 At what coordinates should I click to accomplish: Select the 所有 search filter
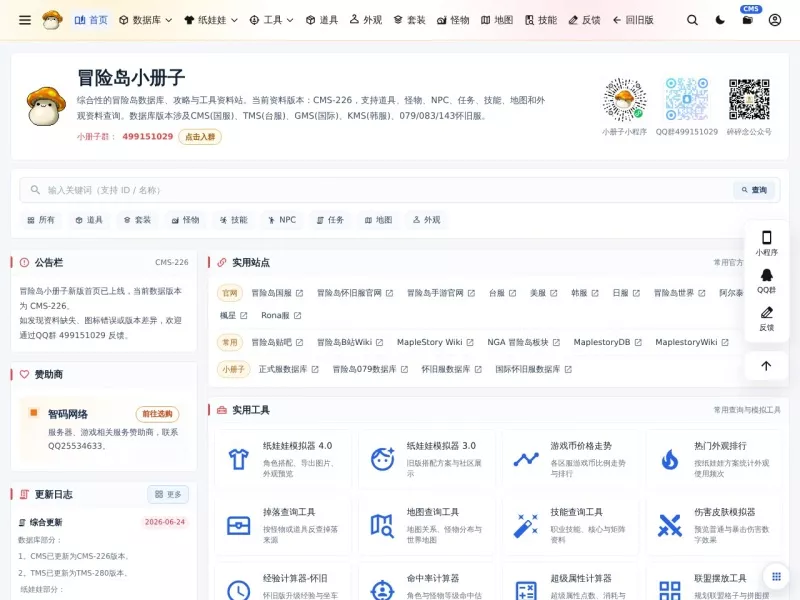pos(41,220)
